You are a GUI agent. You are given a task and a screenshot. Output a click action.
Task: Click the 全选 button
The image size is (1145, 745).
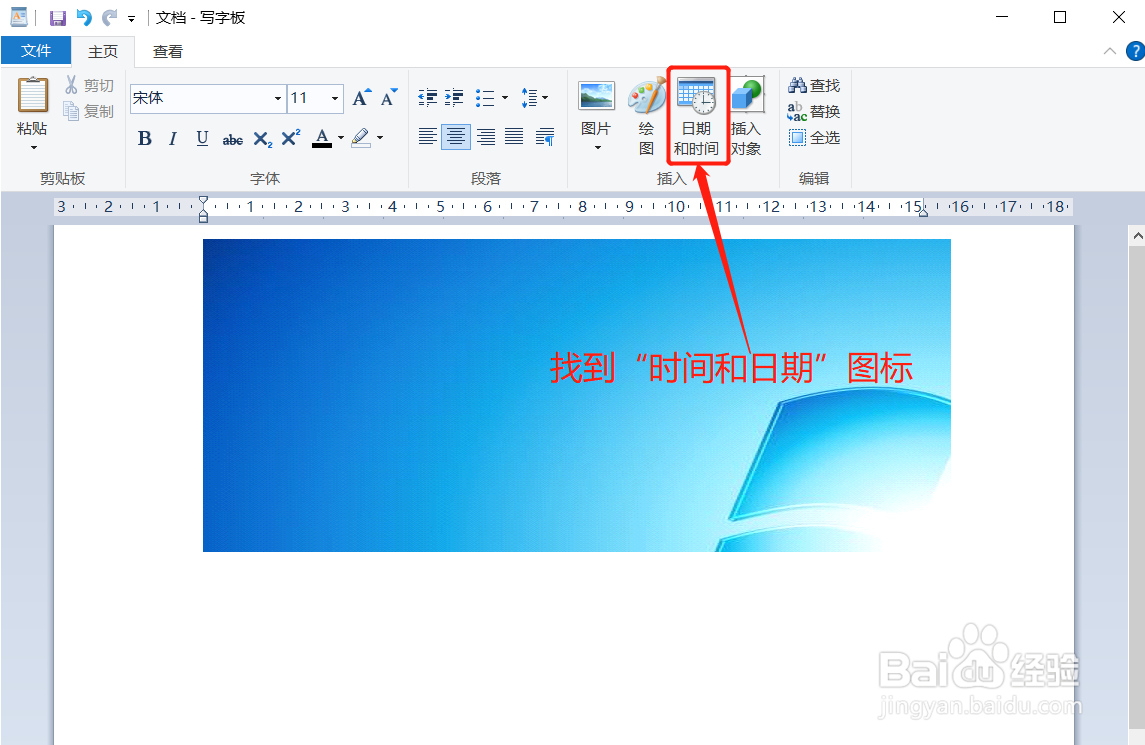[814, 137]
